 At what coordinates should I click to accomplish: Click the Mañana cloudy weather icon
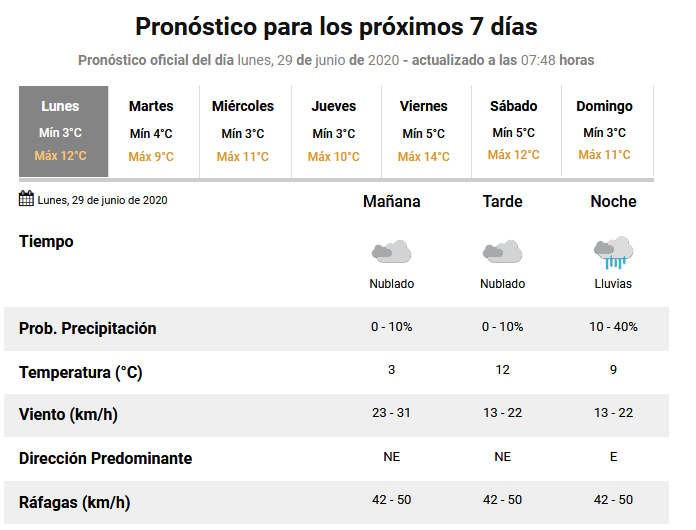click(391, 252)
